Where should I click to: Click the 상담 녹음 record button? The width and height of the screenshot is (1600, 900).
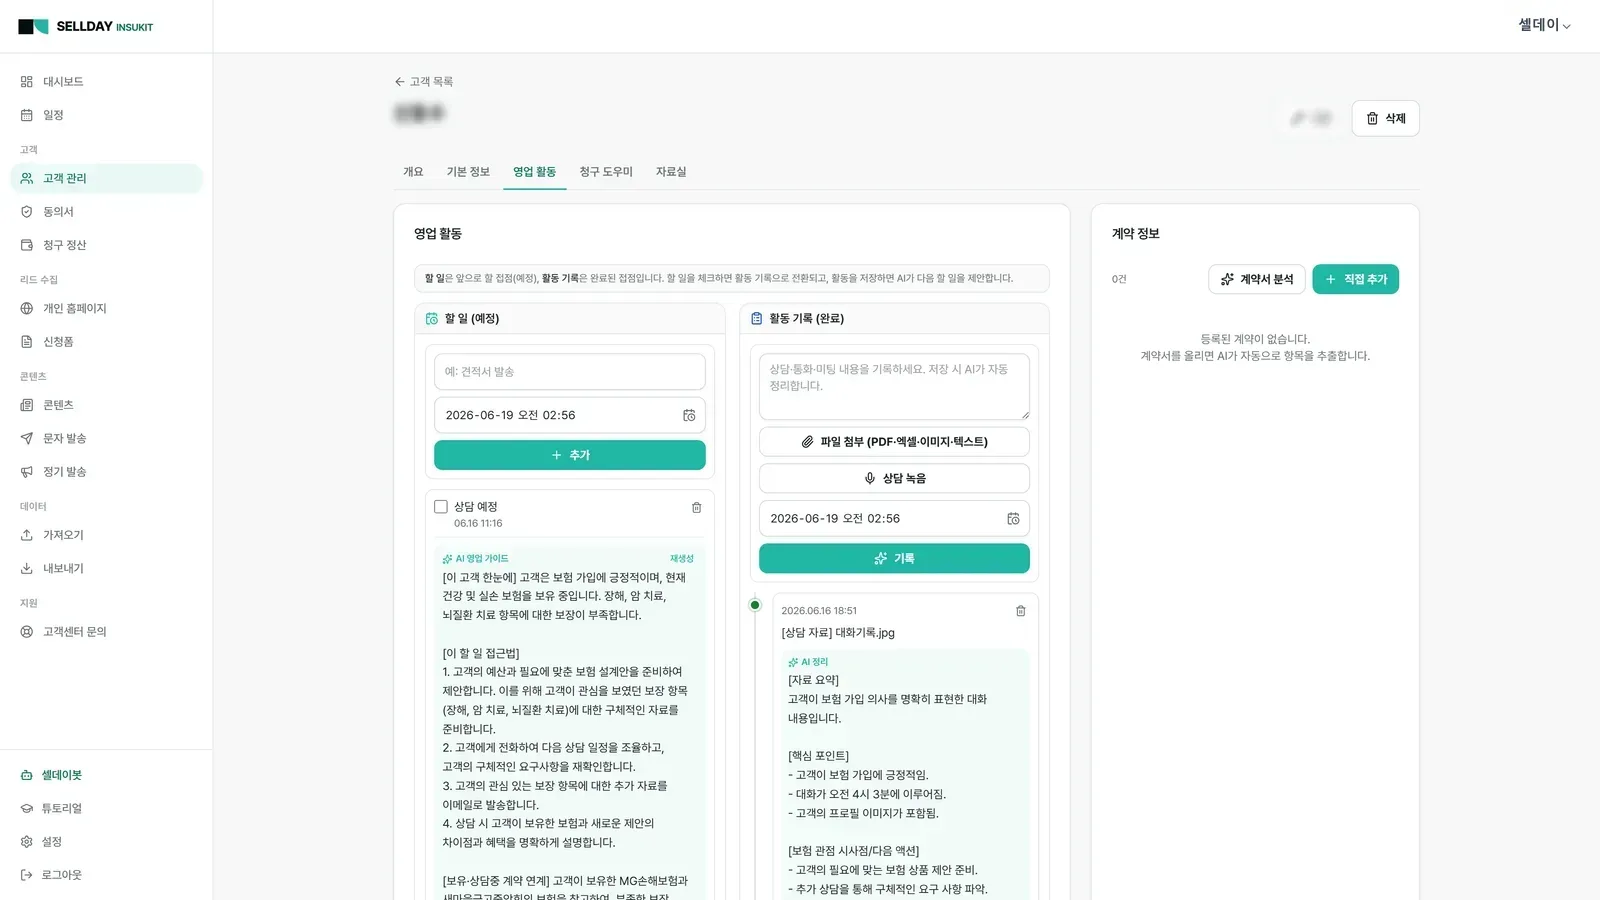(x=894, y=478)
